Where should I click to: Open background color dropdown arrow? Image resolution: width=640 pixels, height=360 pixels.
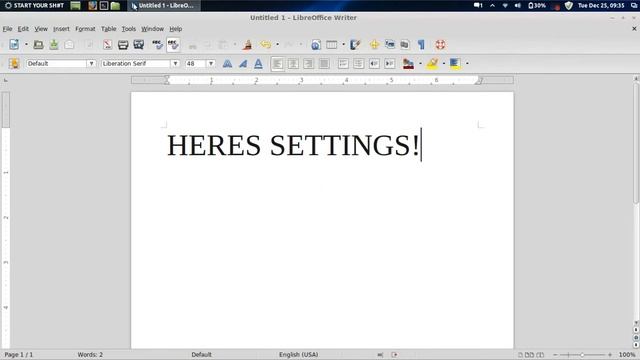click(x=467, y=64)
